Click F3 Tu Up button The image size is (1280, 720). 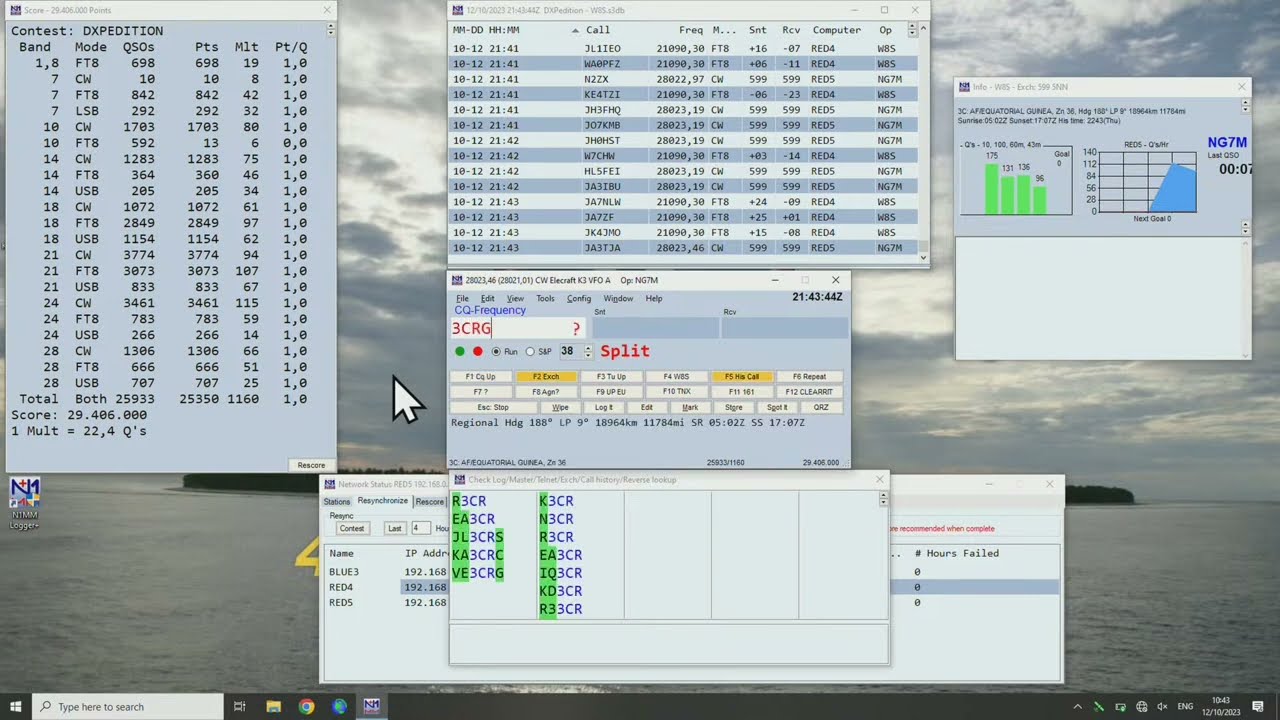click(611, 377)
